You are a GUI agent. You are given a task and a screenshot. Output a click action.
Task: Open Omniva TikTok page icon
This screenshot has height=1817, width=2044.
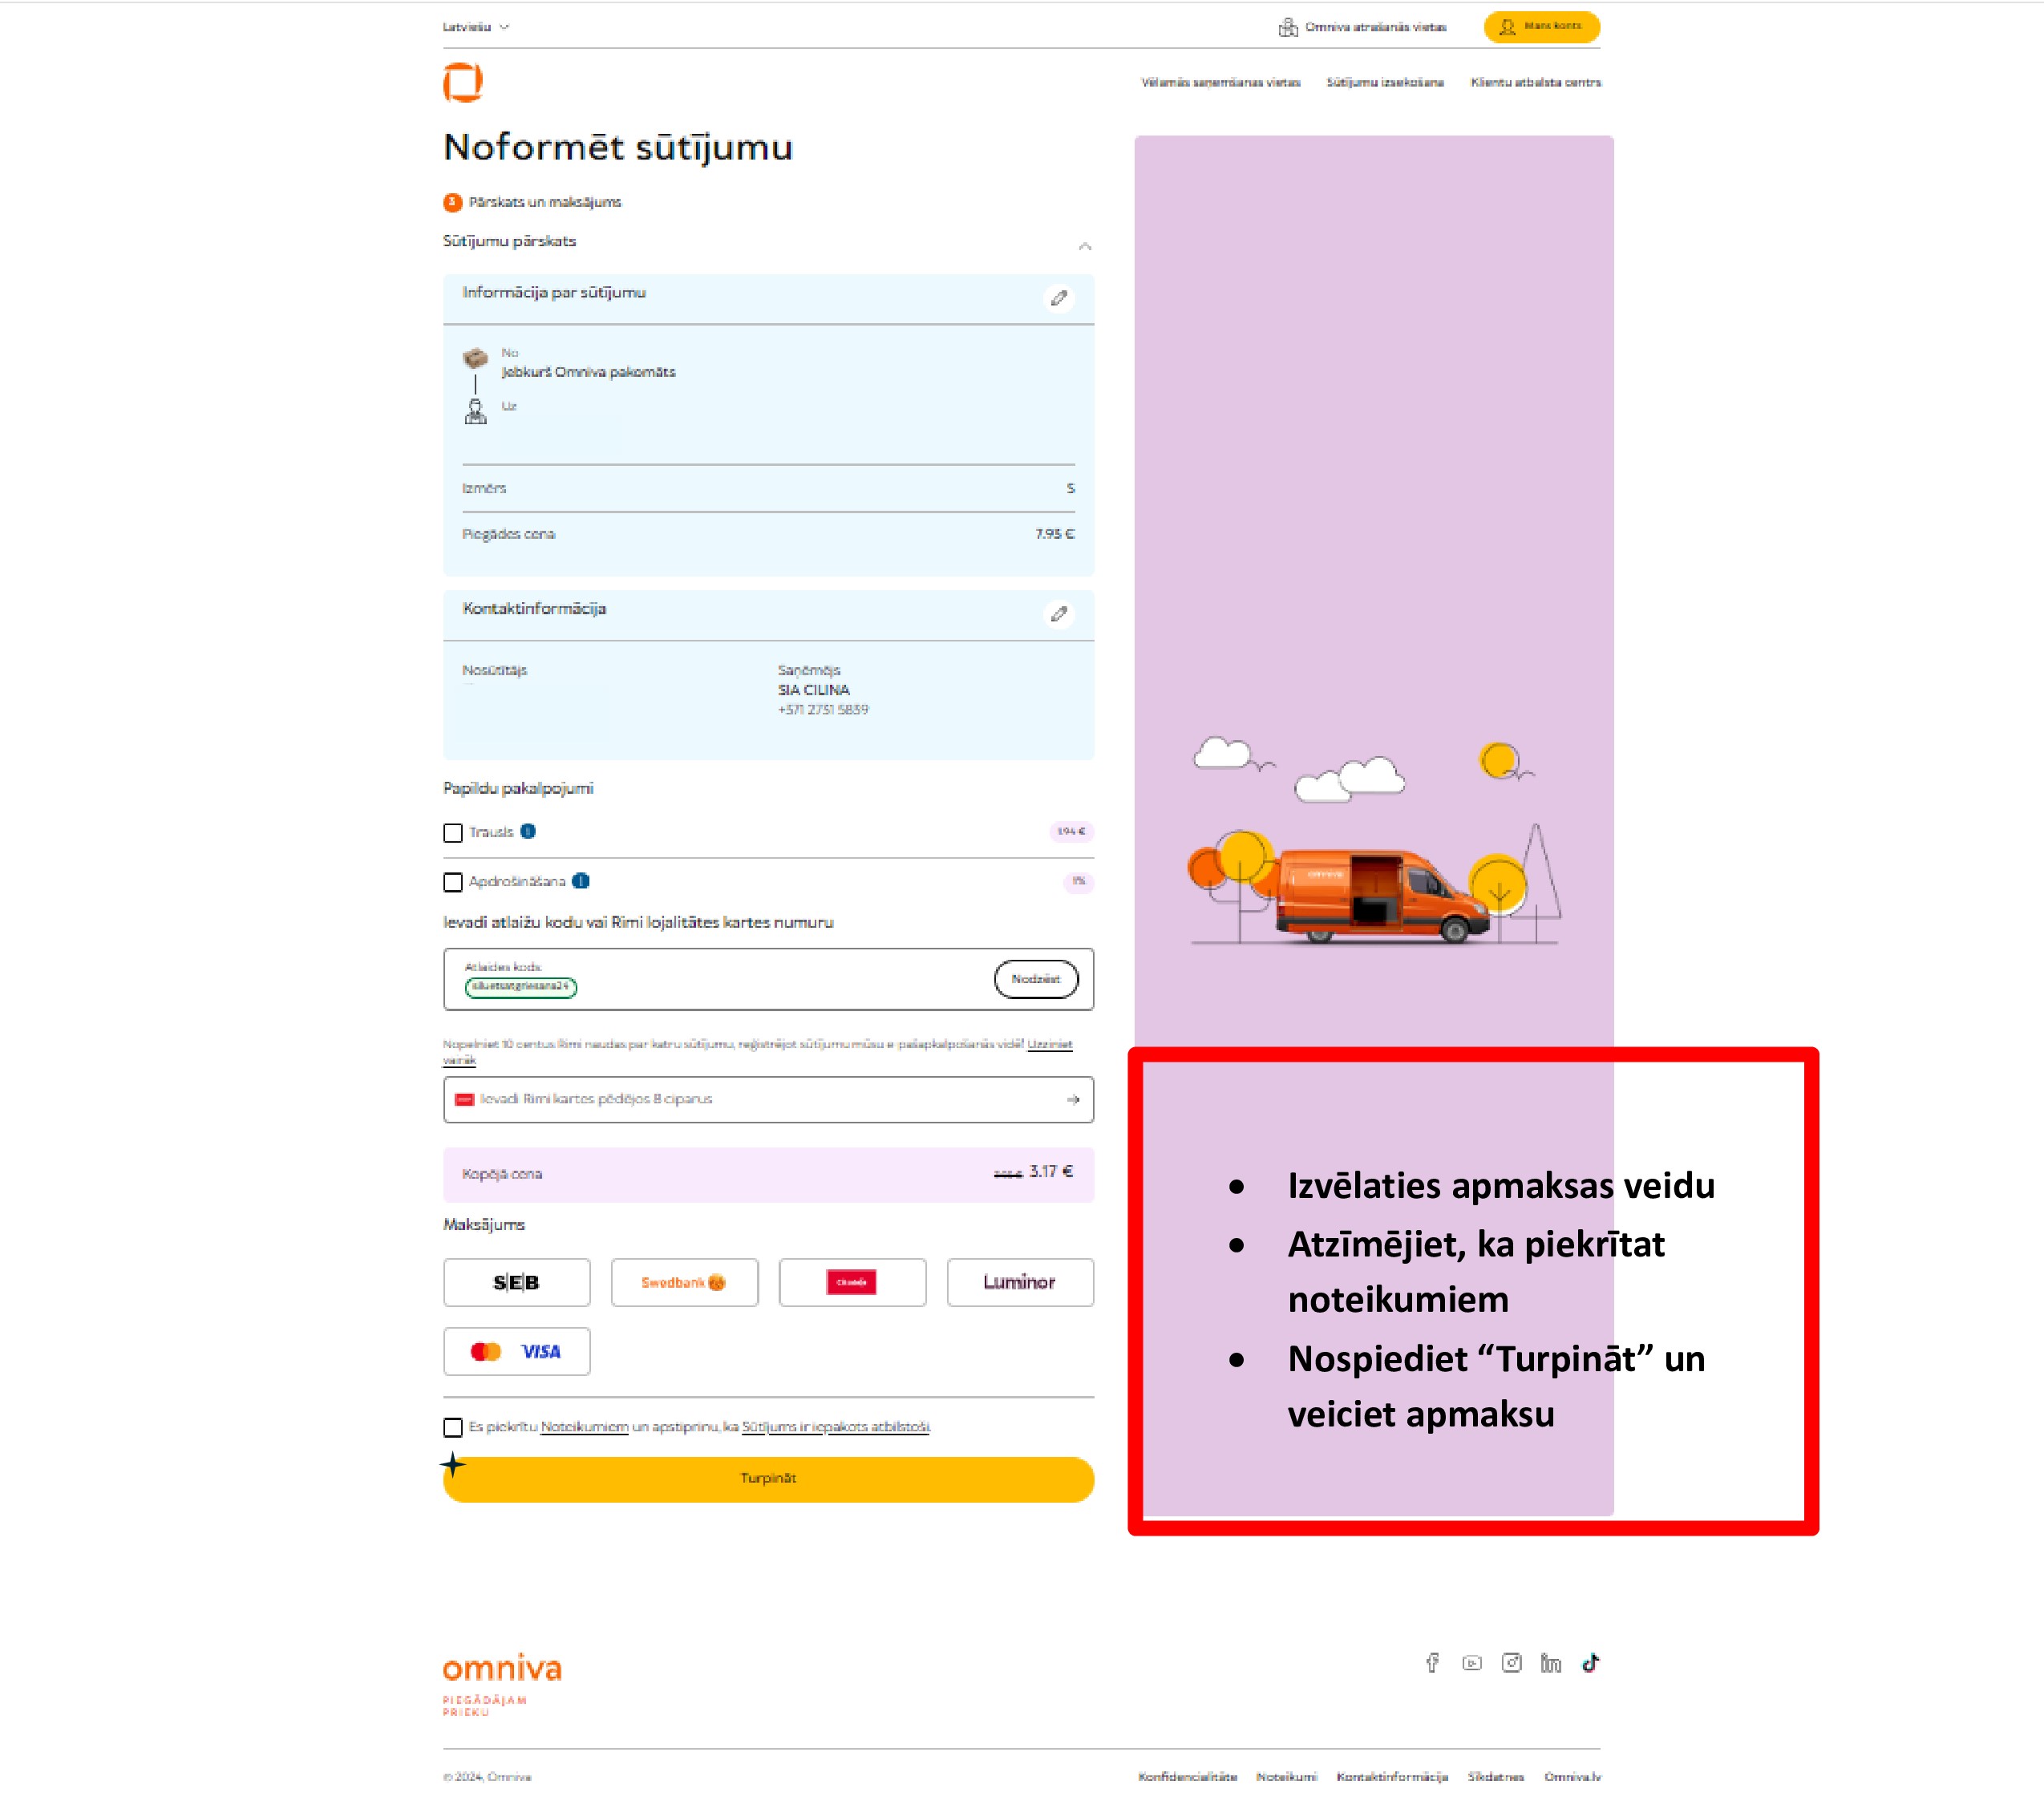click(1590, 1662)
